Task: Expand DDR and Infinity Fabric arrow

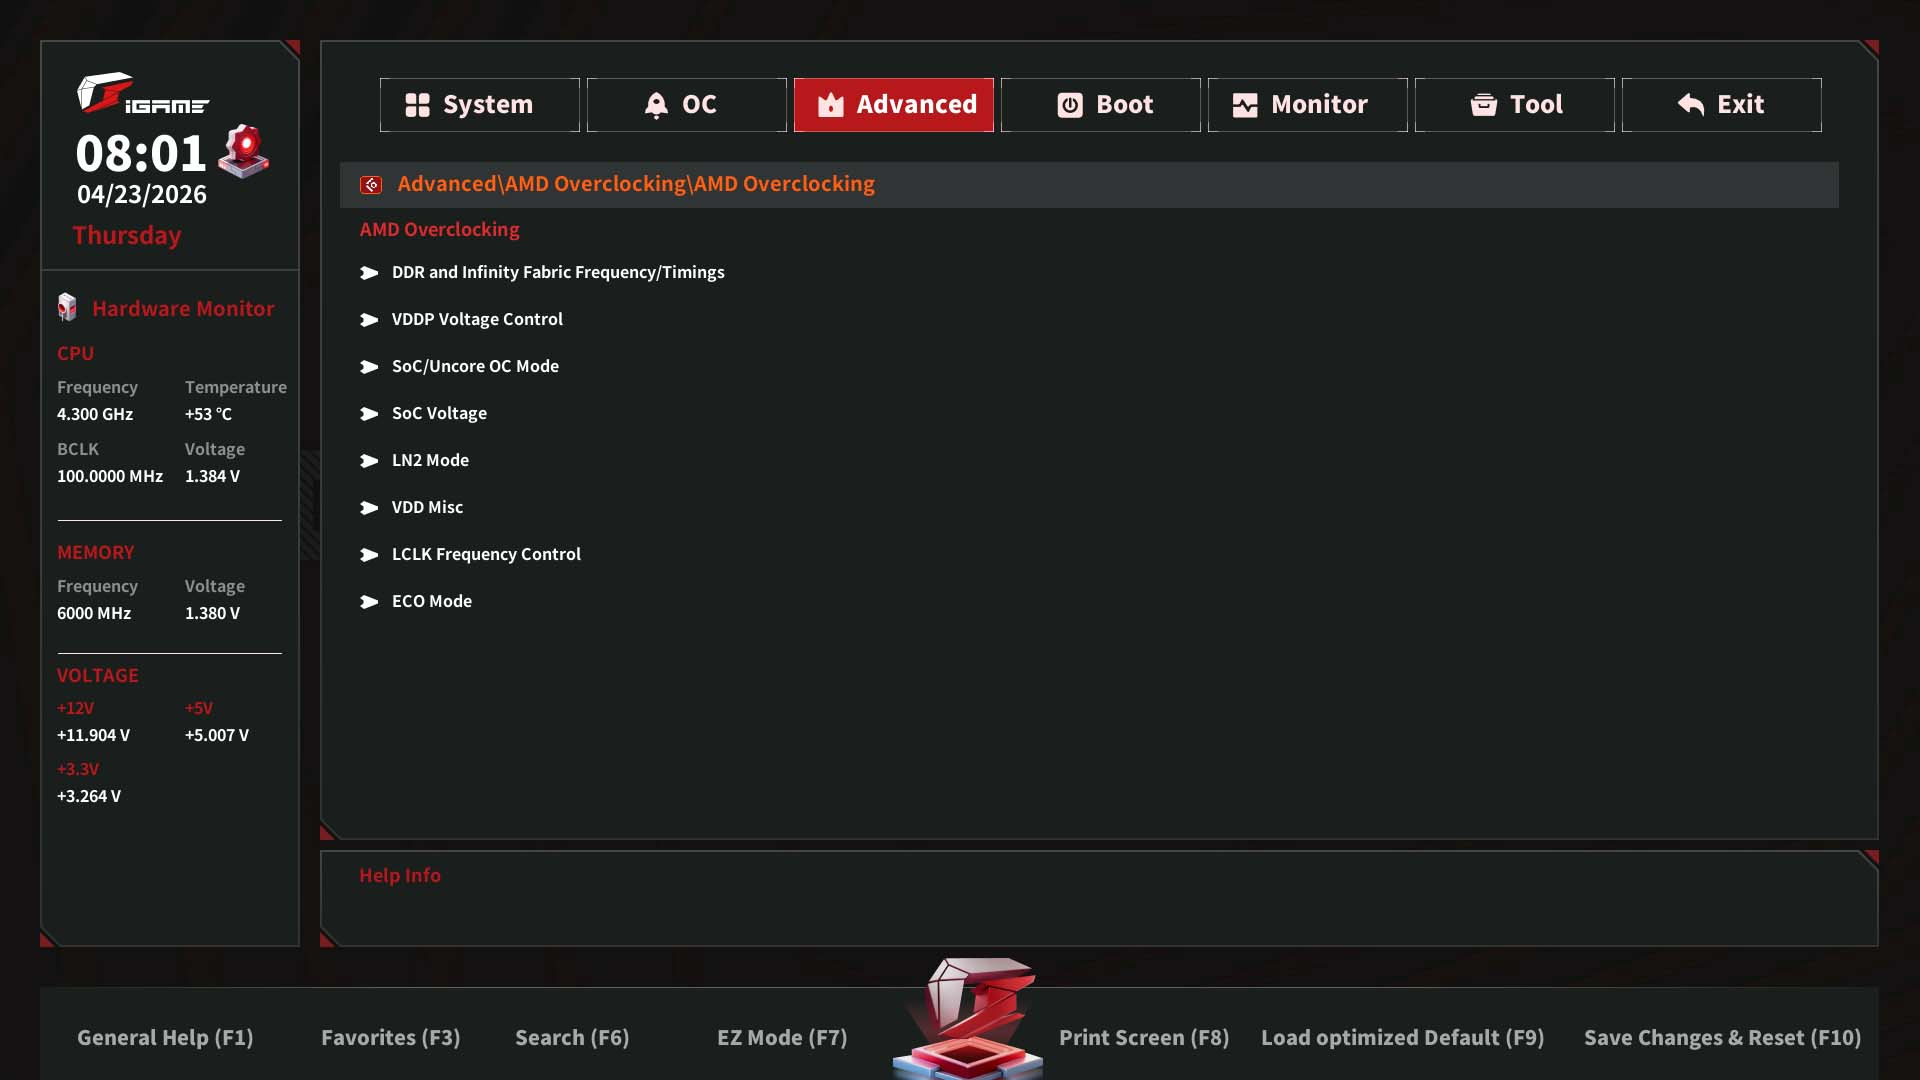Action: pyautogui.click(x=369, y=273)
